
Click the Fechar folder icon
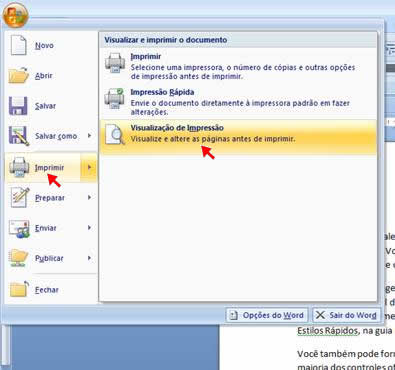point(19,289)
